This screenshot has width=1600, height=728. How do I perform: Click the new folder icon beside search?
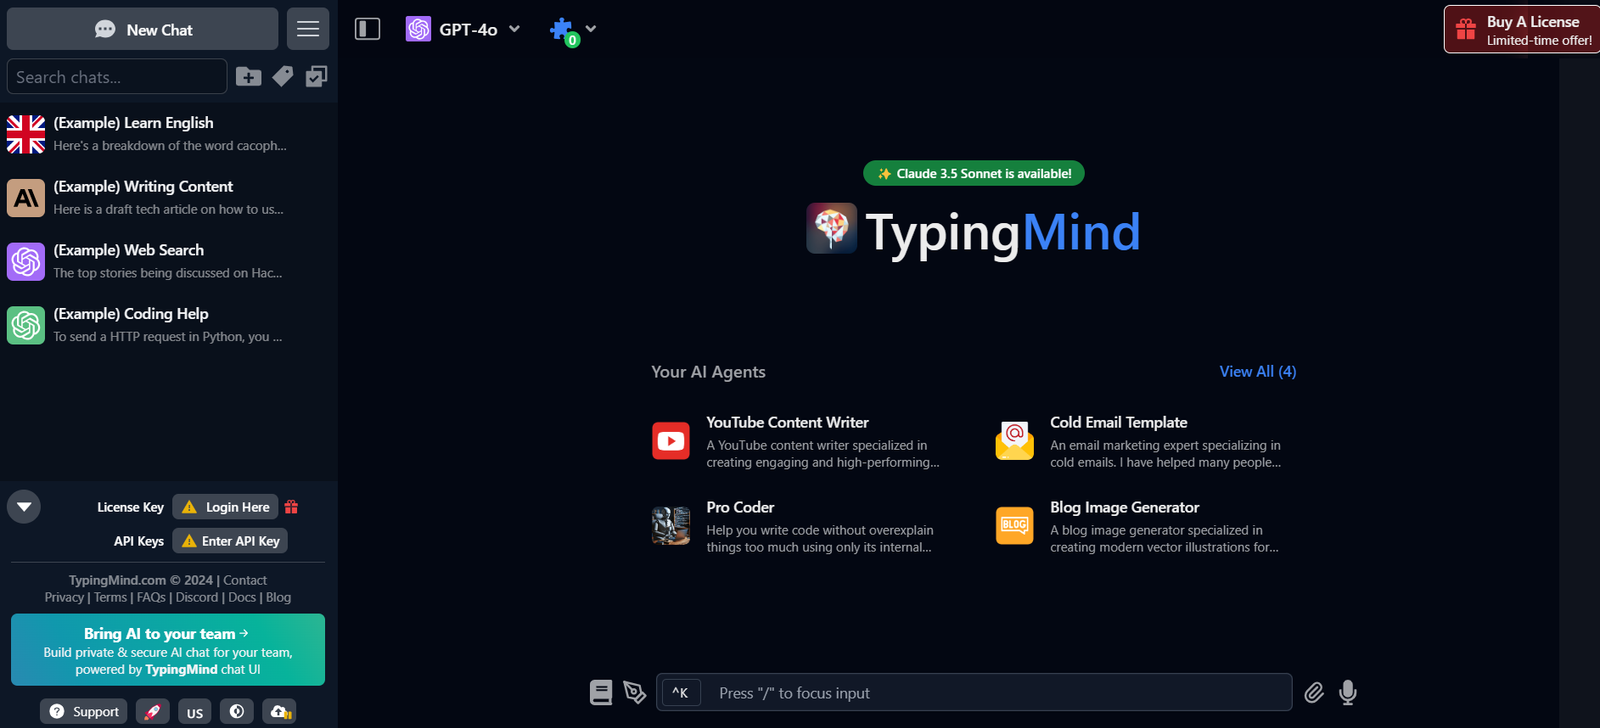pos(248,77)
